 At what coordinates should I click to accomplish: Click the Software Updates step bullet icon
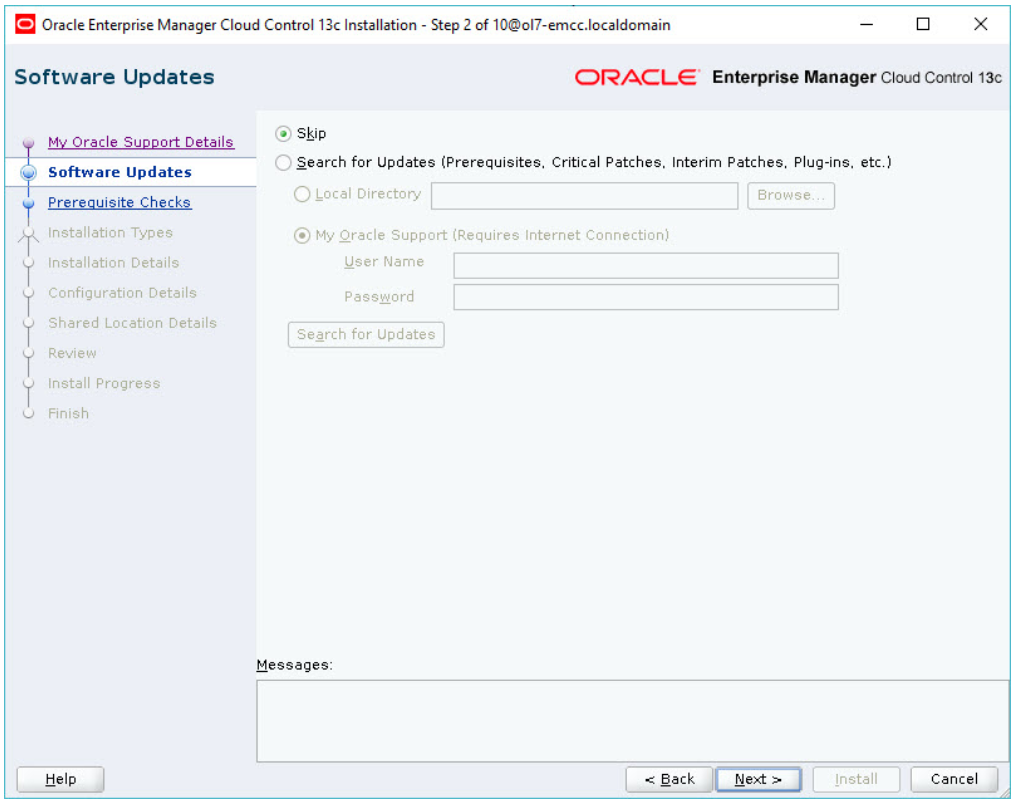tap(28, 172)
